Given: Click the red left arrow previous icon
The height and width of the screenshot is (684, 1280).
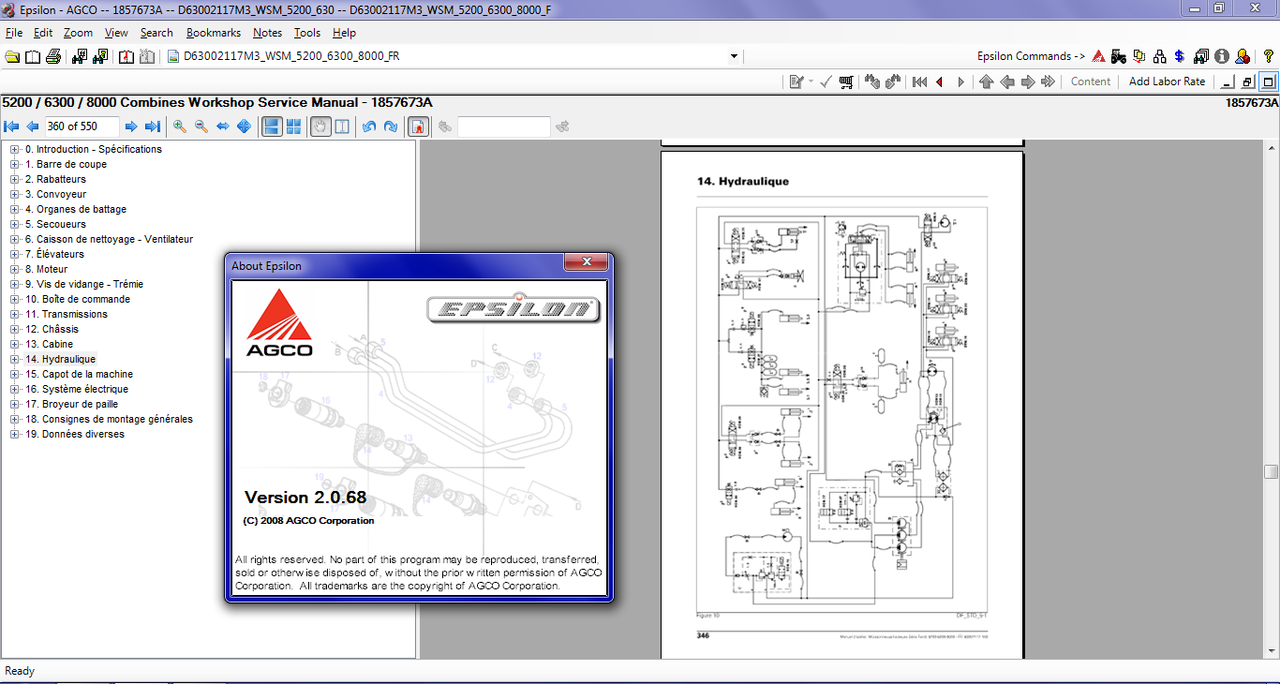Looking at the screenshot, I should 940,82.
